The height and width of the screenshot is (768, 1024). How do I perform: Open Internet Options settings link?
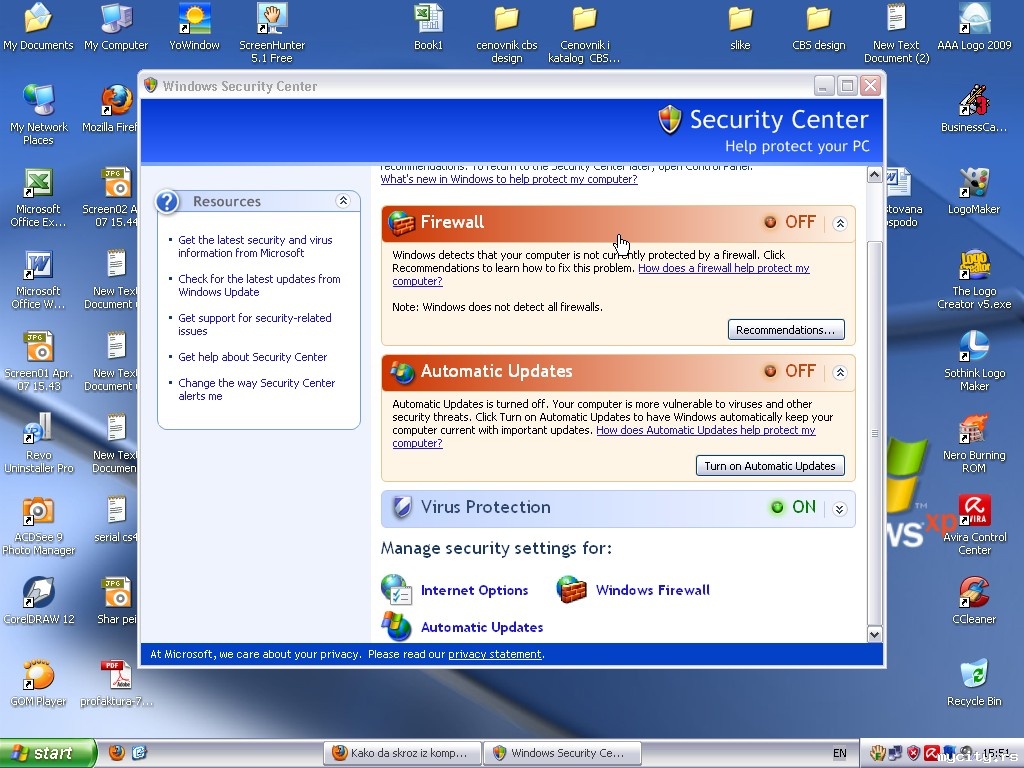(474, 590)
